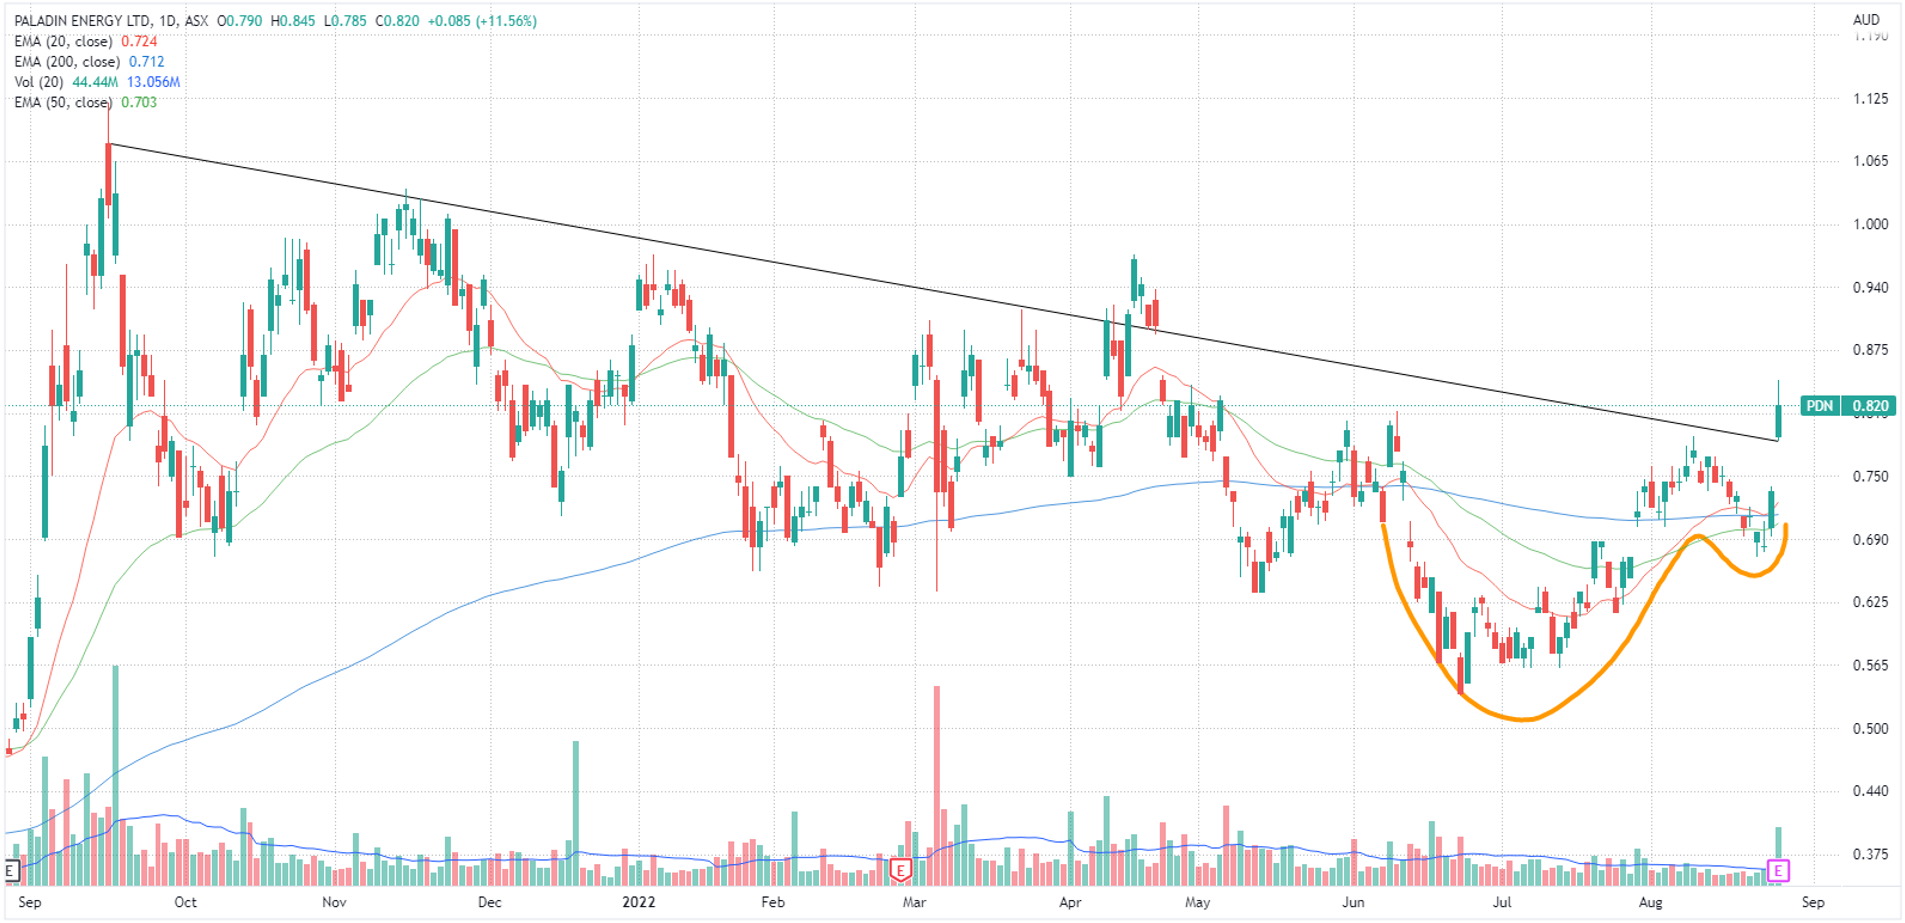Select the black descending trendline
Viewport: 1905px width, 923px height.
pyautogui.click(x=944, y=293)
